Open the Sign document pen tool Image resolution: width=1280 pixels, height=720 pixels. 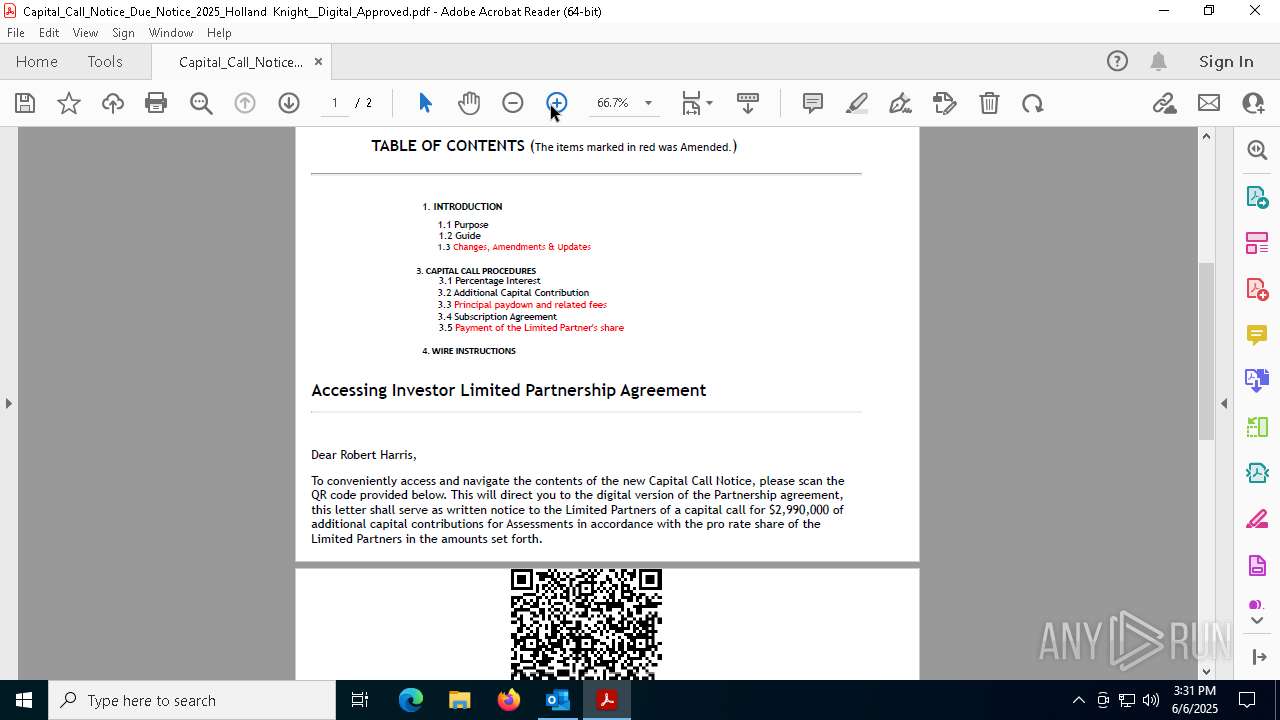901,103
